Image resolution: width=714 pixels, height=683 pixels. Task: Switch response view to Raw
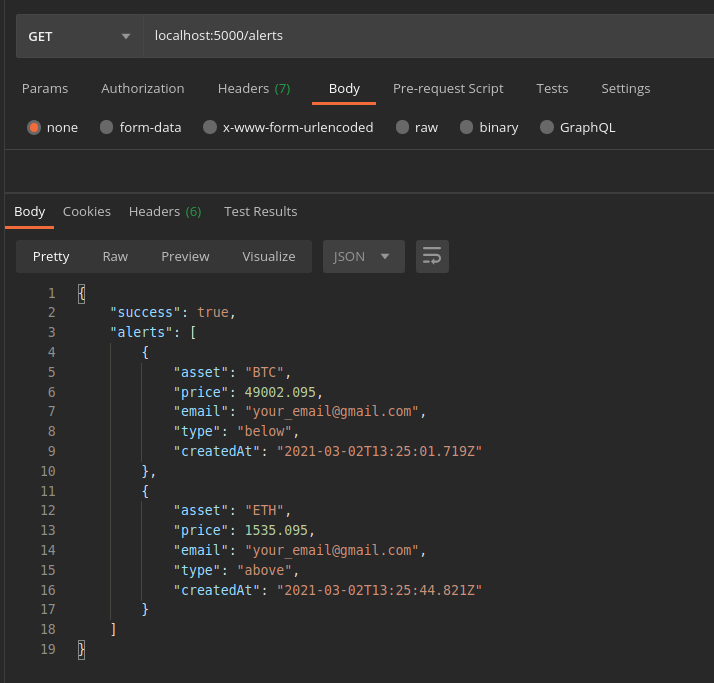(x=115, y=257)
